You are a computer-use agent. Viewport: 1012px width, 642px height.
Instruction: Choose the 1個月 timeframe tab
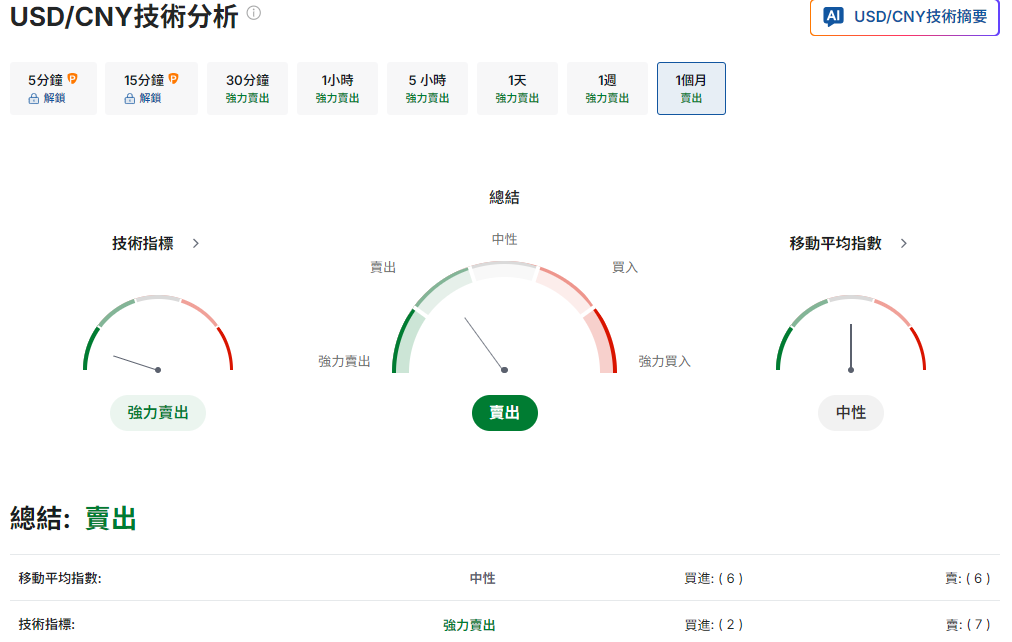[x=691, y=88]
